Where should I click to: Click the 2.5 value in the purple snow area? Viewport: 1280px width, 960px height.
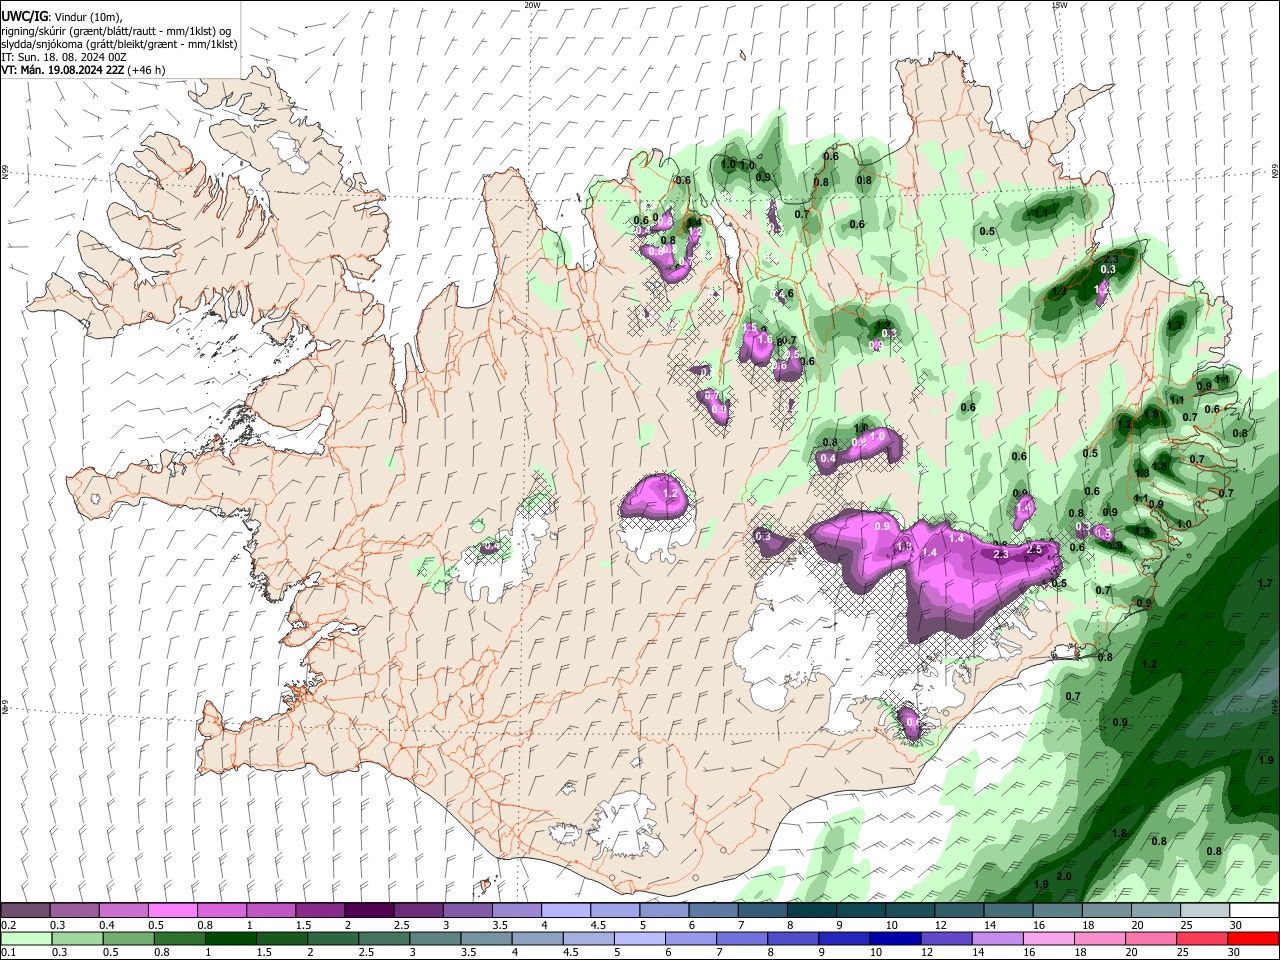(x=1035, y=550)
